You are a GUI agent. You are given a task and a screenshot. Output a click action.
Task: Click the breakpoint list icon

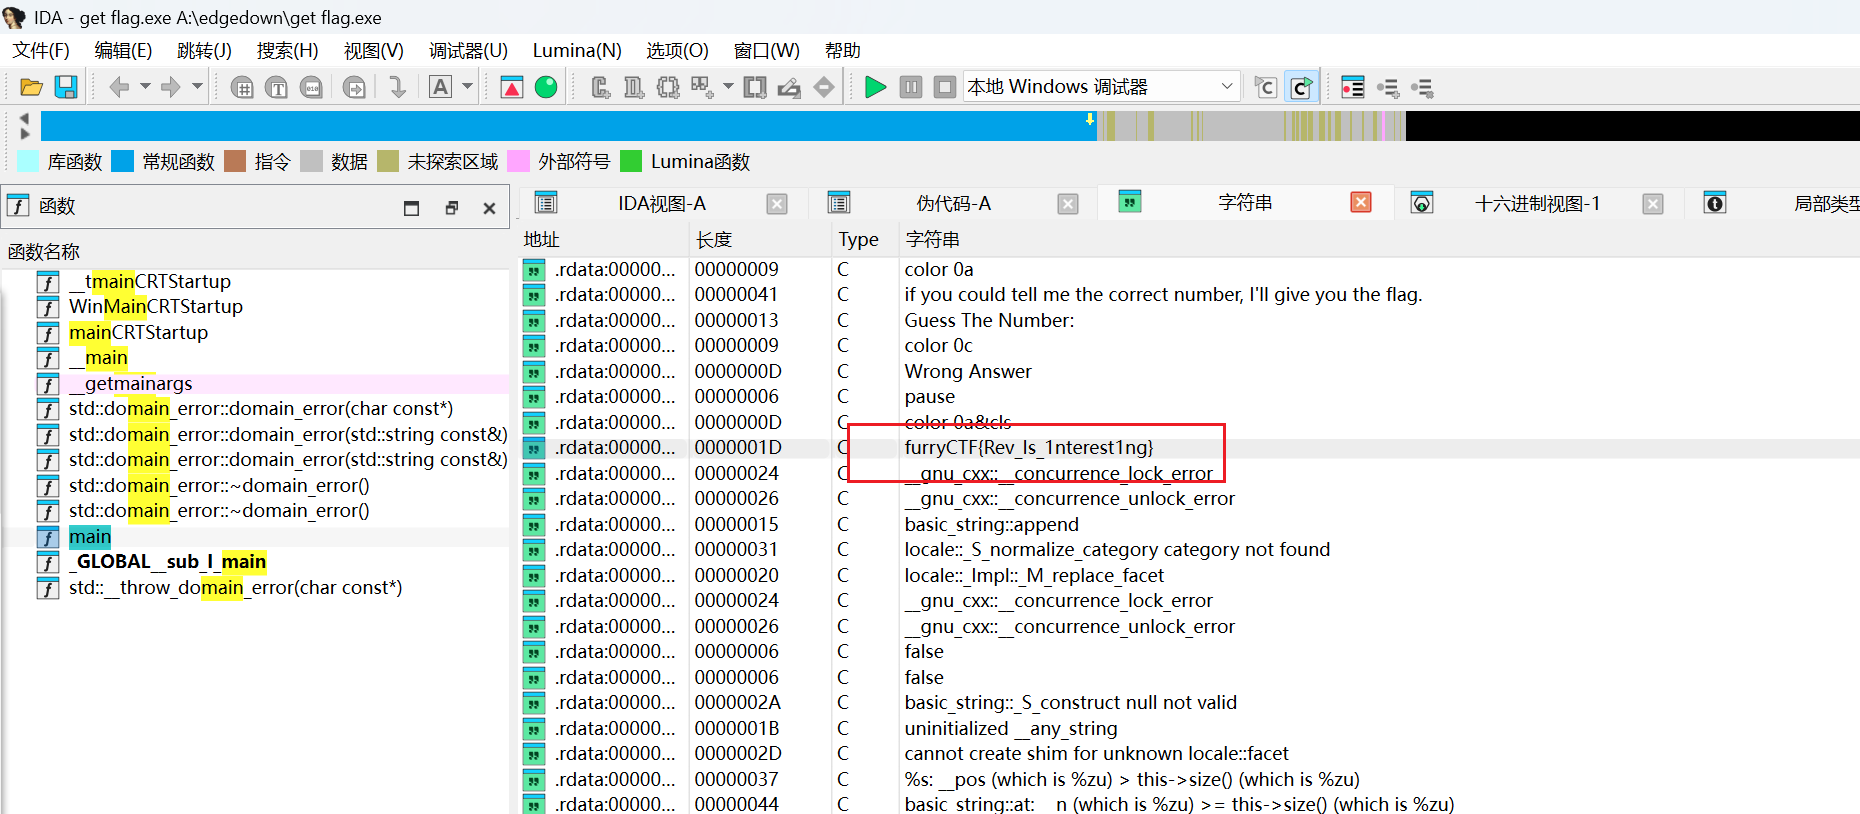pos(1352,88)
